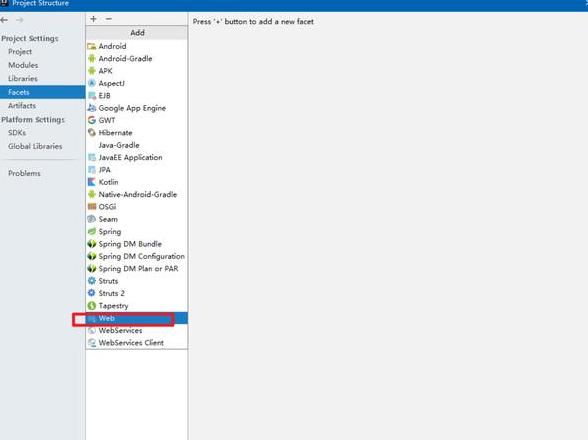
Task: Select Spring DM Configuration entry text
Action: tap(142, 256)
